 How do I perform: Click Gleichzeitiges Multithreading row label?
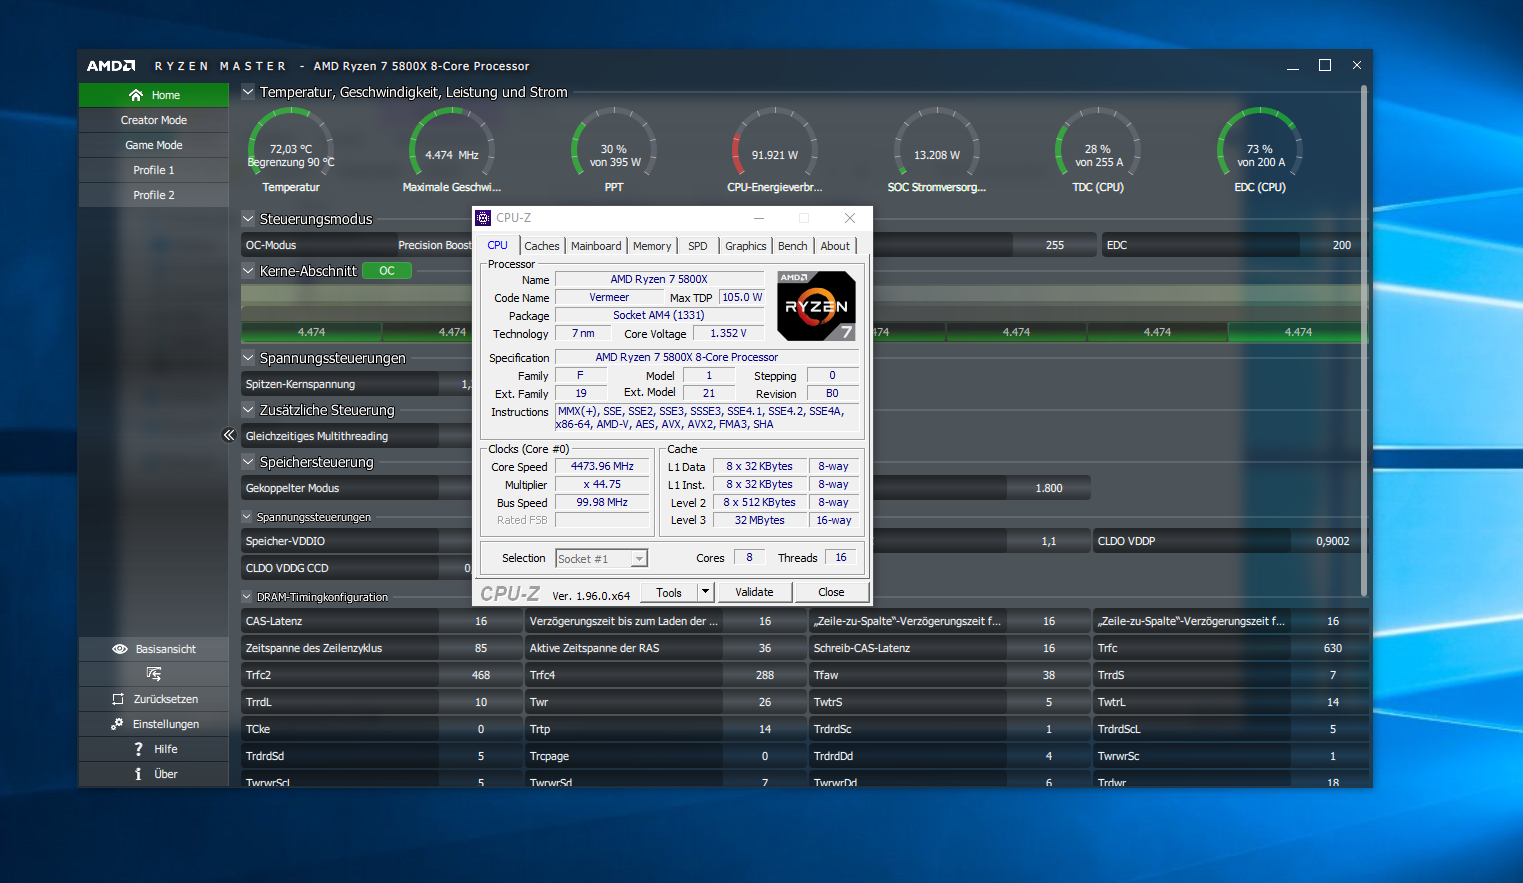point(317,436)
